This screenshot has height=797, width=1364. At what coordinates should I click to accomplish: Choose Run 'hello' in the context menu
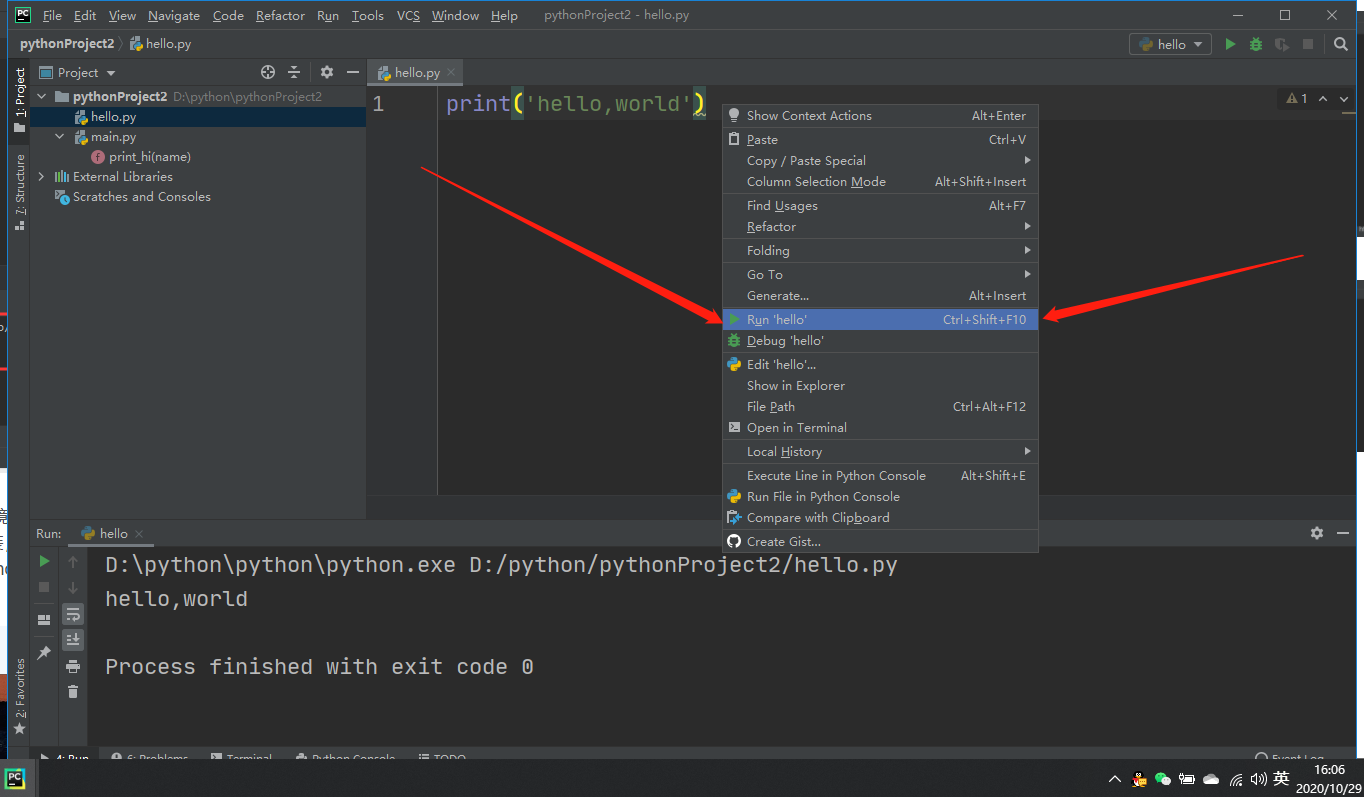tap(880, 320)
